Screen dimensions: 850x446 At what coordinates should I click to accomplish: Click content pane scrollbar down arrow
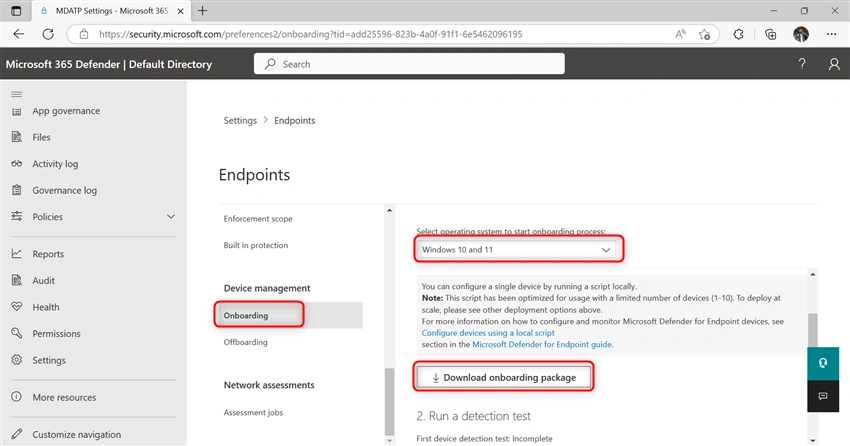click(813, 441)
